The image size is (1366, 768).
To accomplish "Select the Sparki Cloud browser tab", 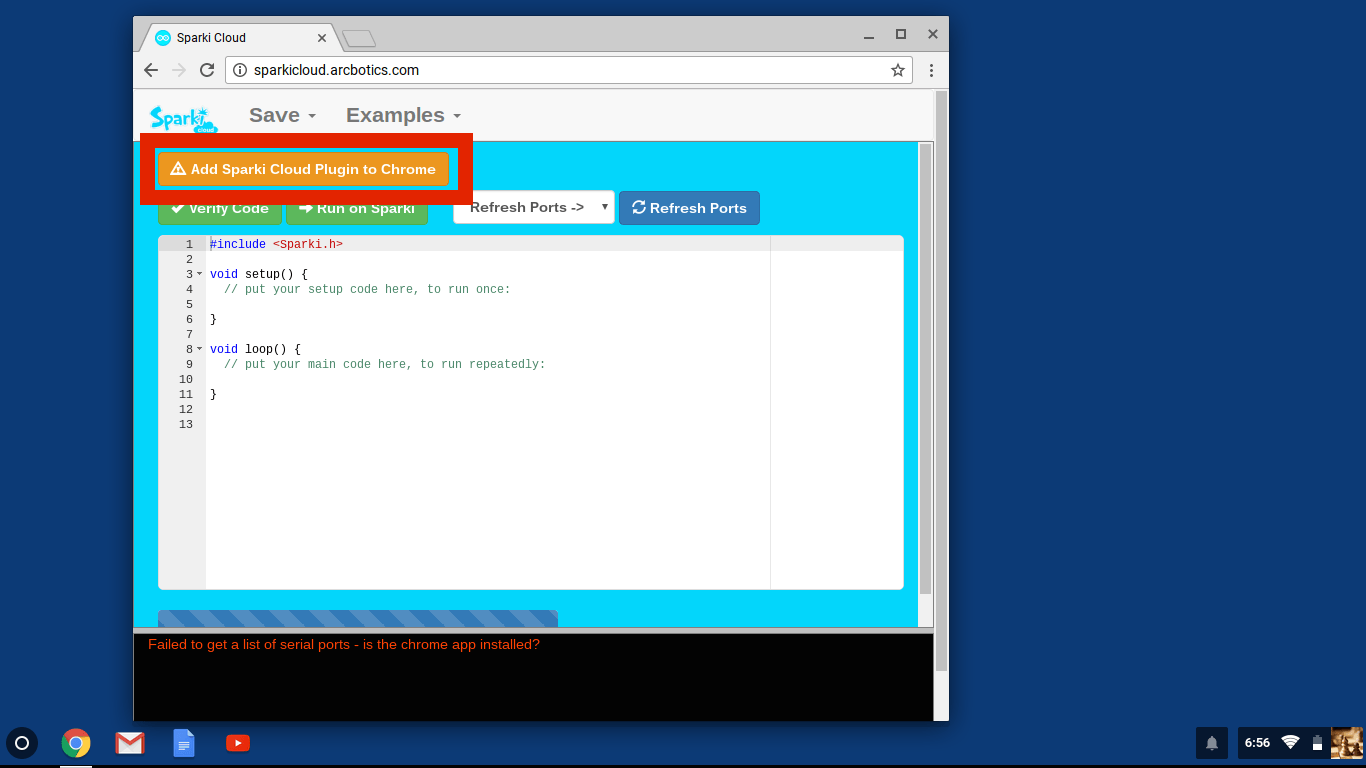I will (238, 38).
